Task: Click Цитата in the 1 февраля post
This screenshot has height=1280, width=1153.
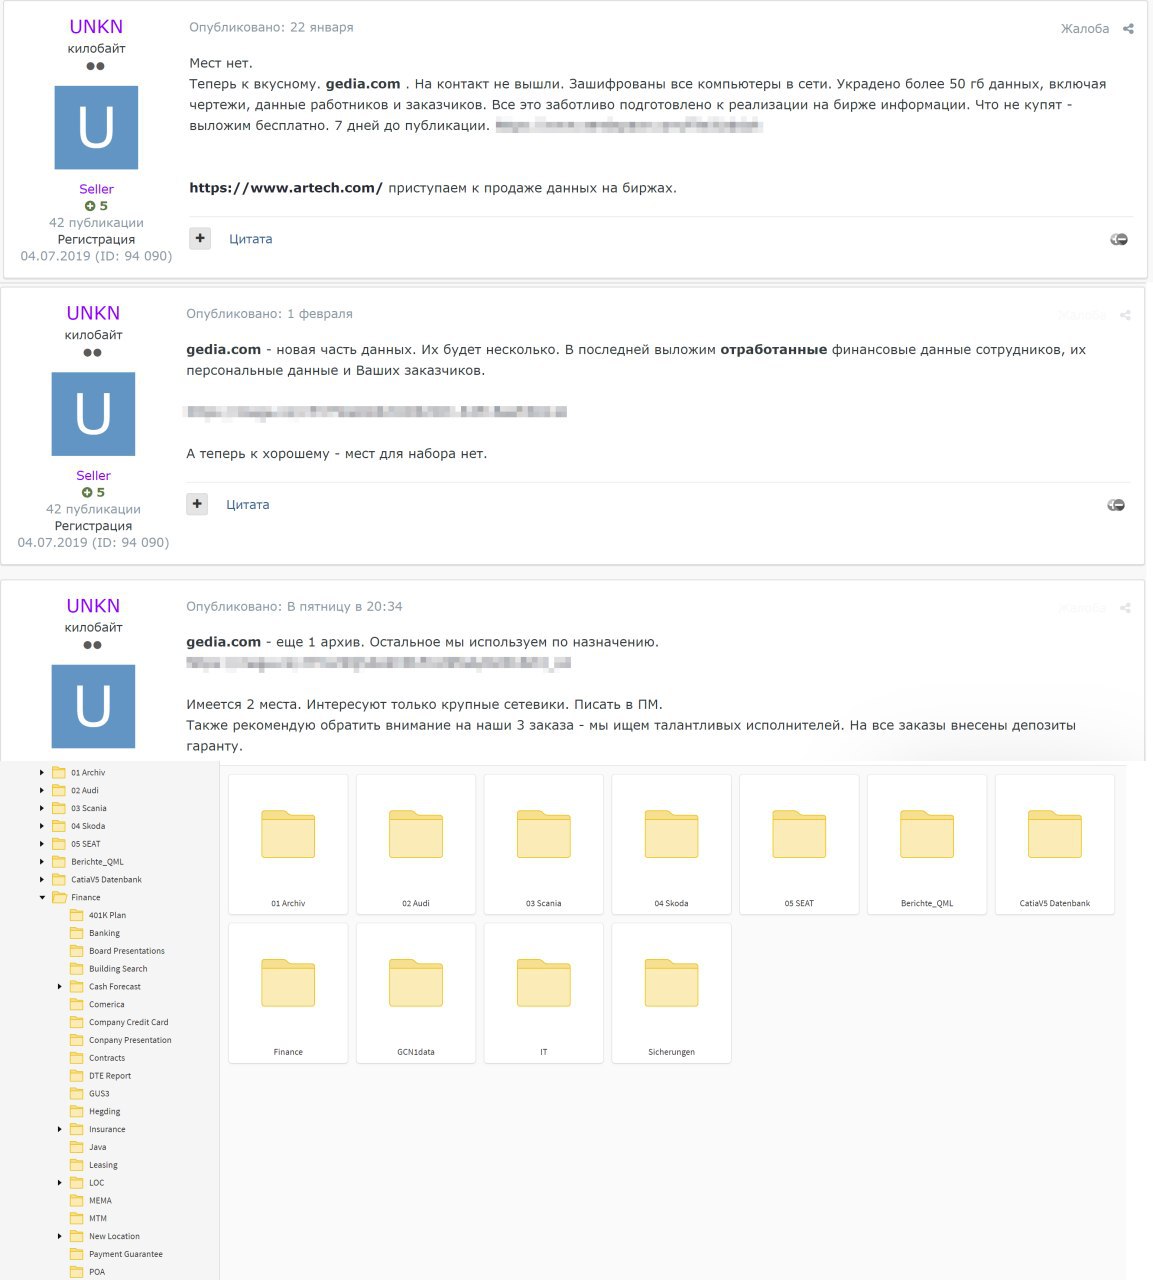Action: click(x=248, y=505)
